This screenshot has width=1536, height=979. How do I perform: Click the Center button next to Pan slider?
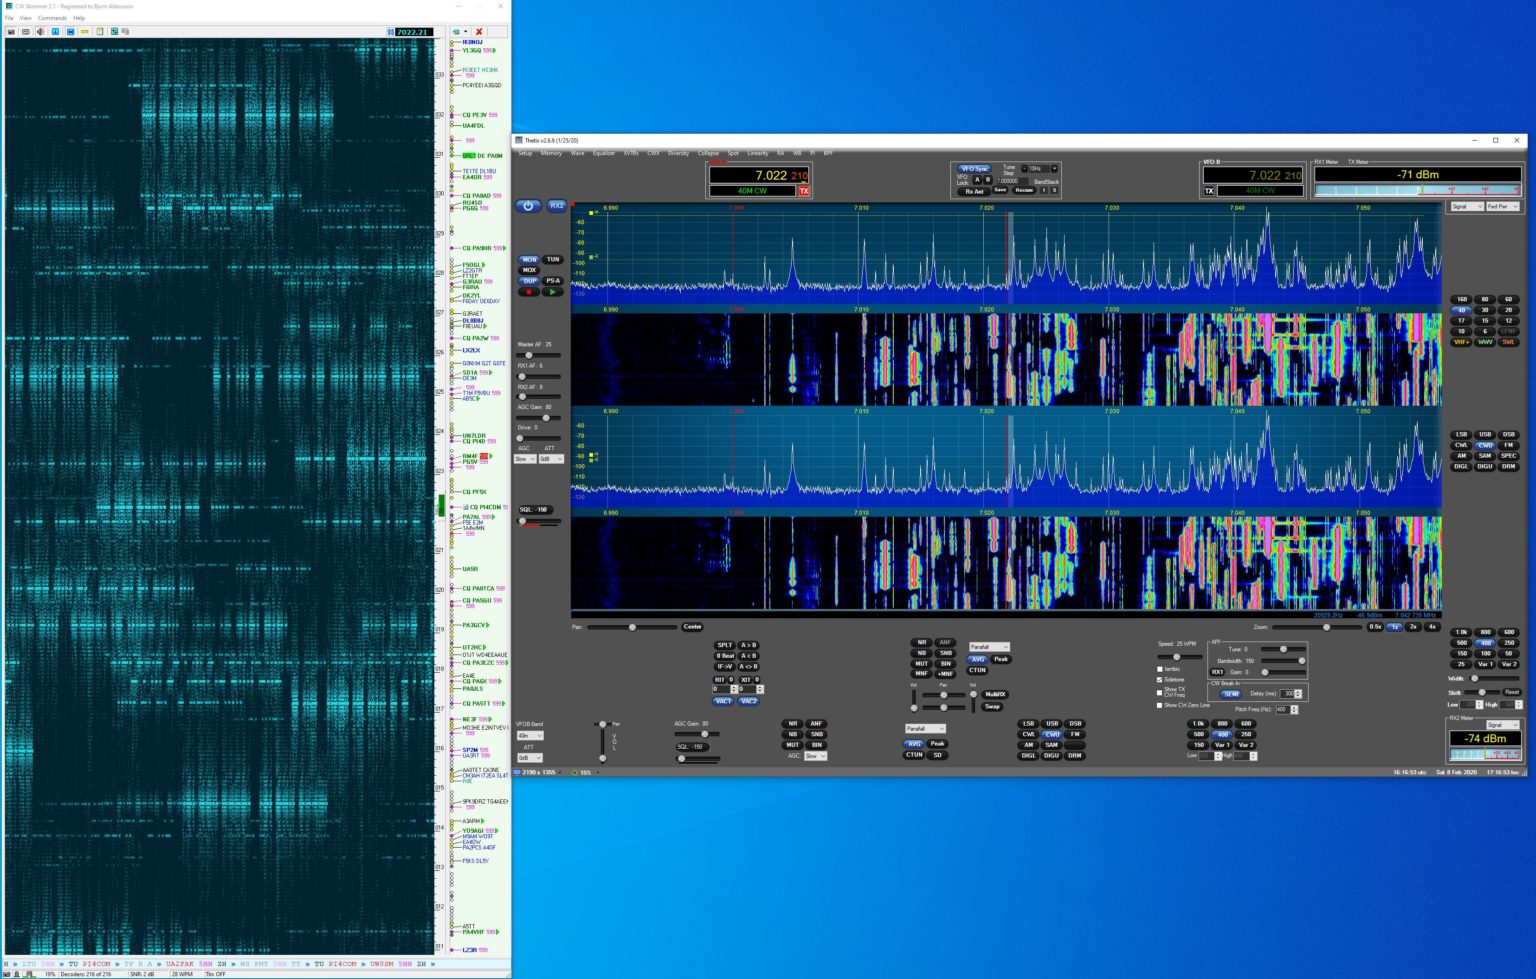click(x=692, y=627)
